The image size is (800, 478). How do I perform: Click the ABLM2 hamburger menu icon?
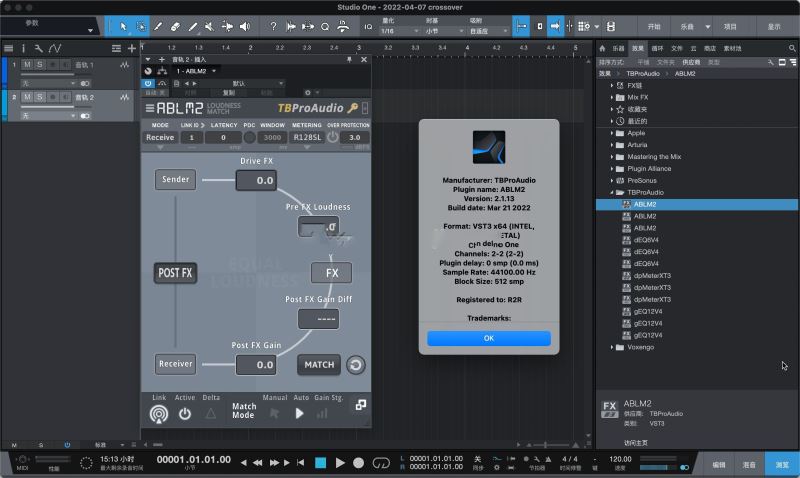[150, 108]
